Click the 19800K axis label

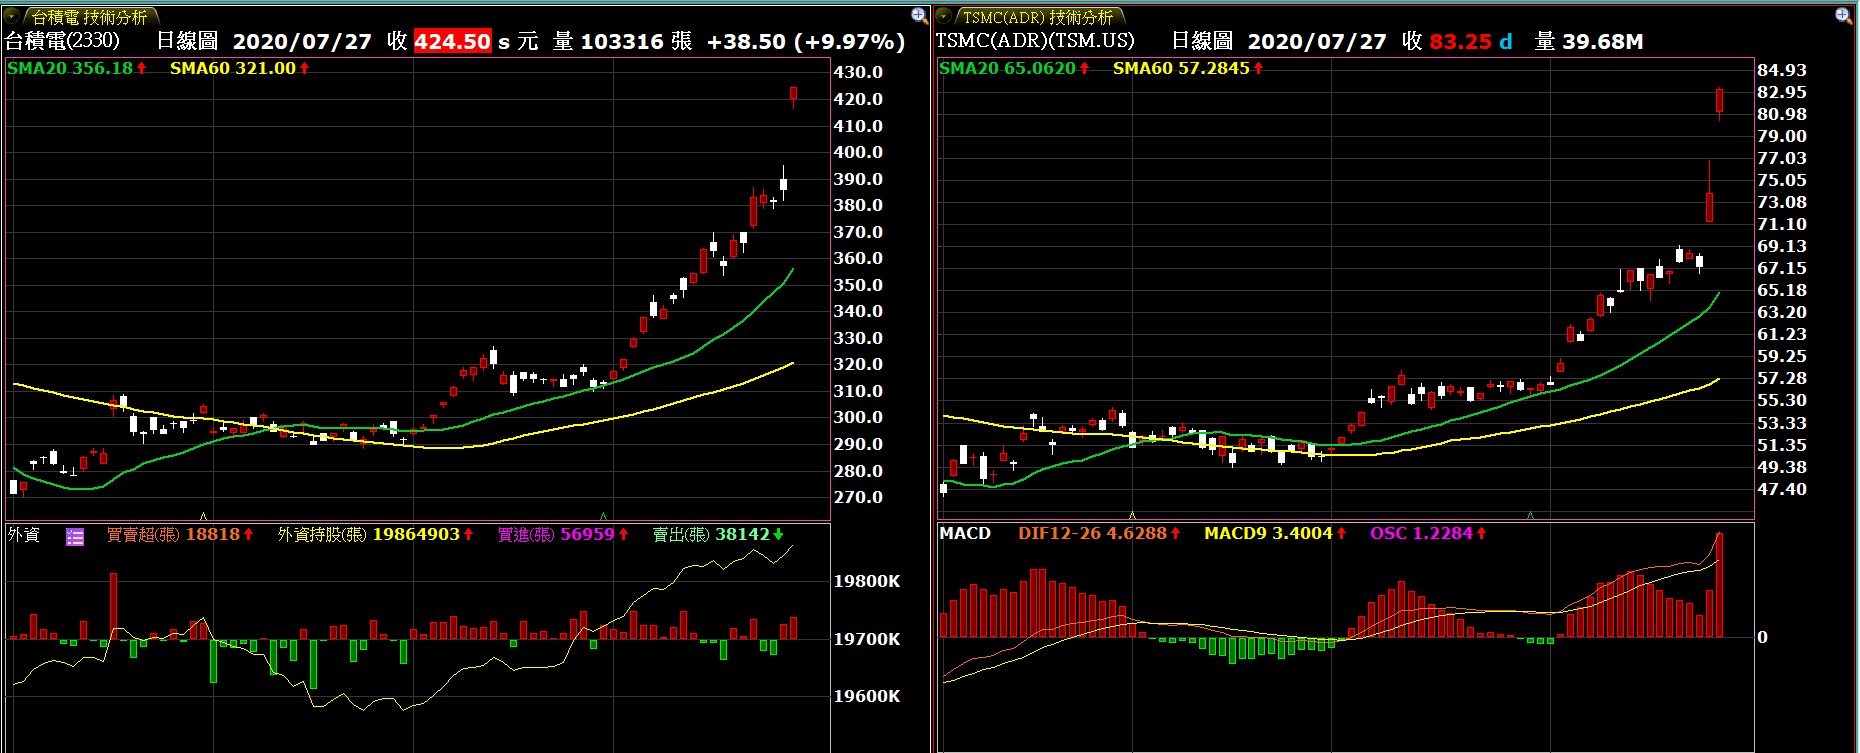pyautogui.click(x=867, y=581)
